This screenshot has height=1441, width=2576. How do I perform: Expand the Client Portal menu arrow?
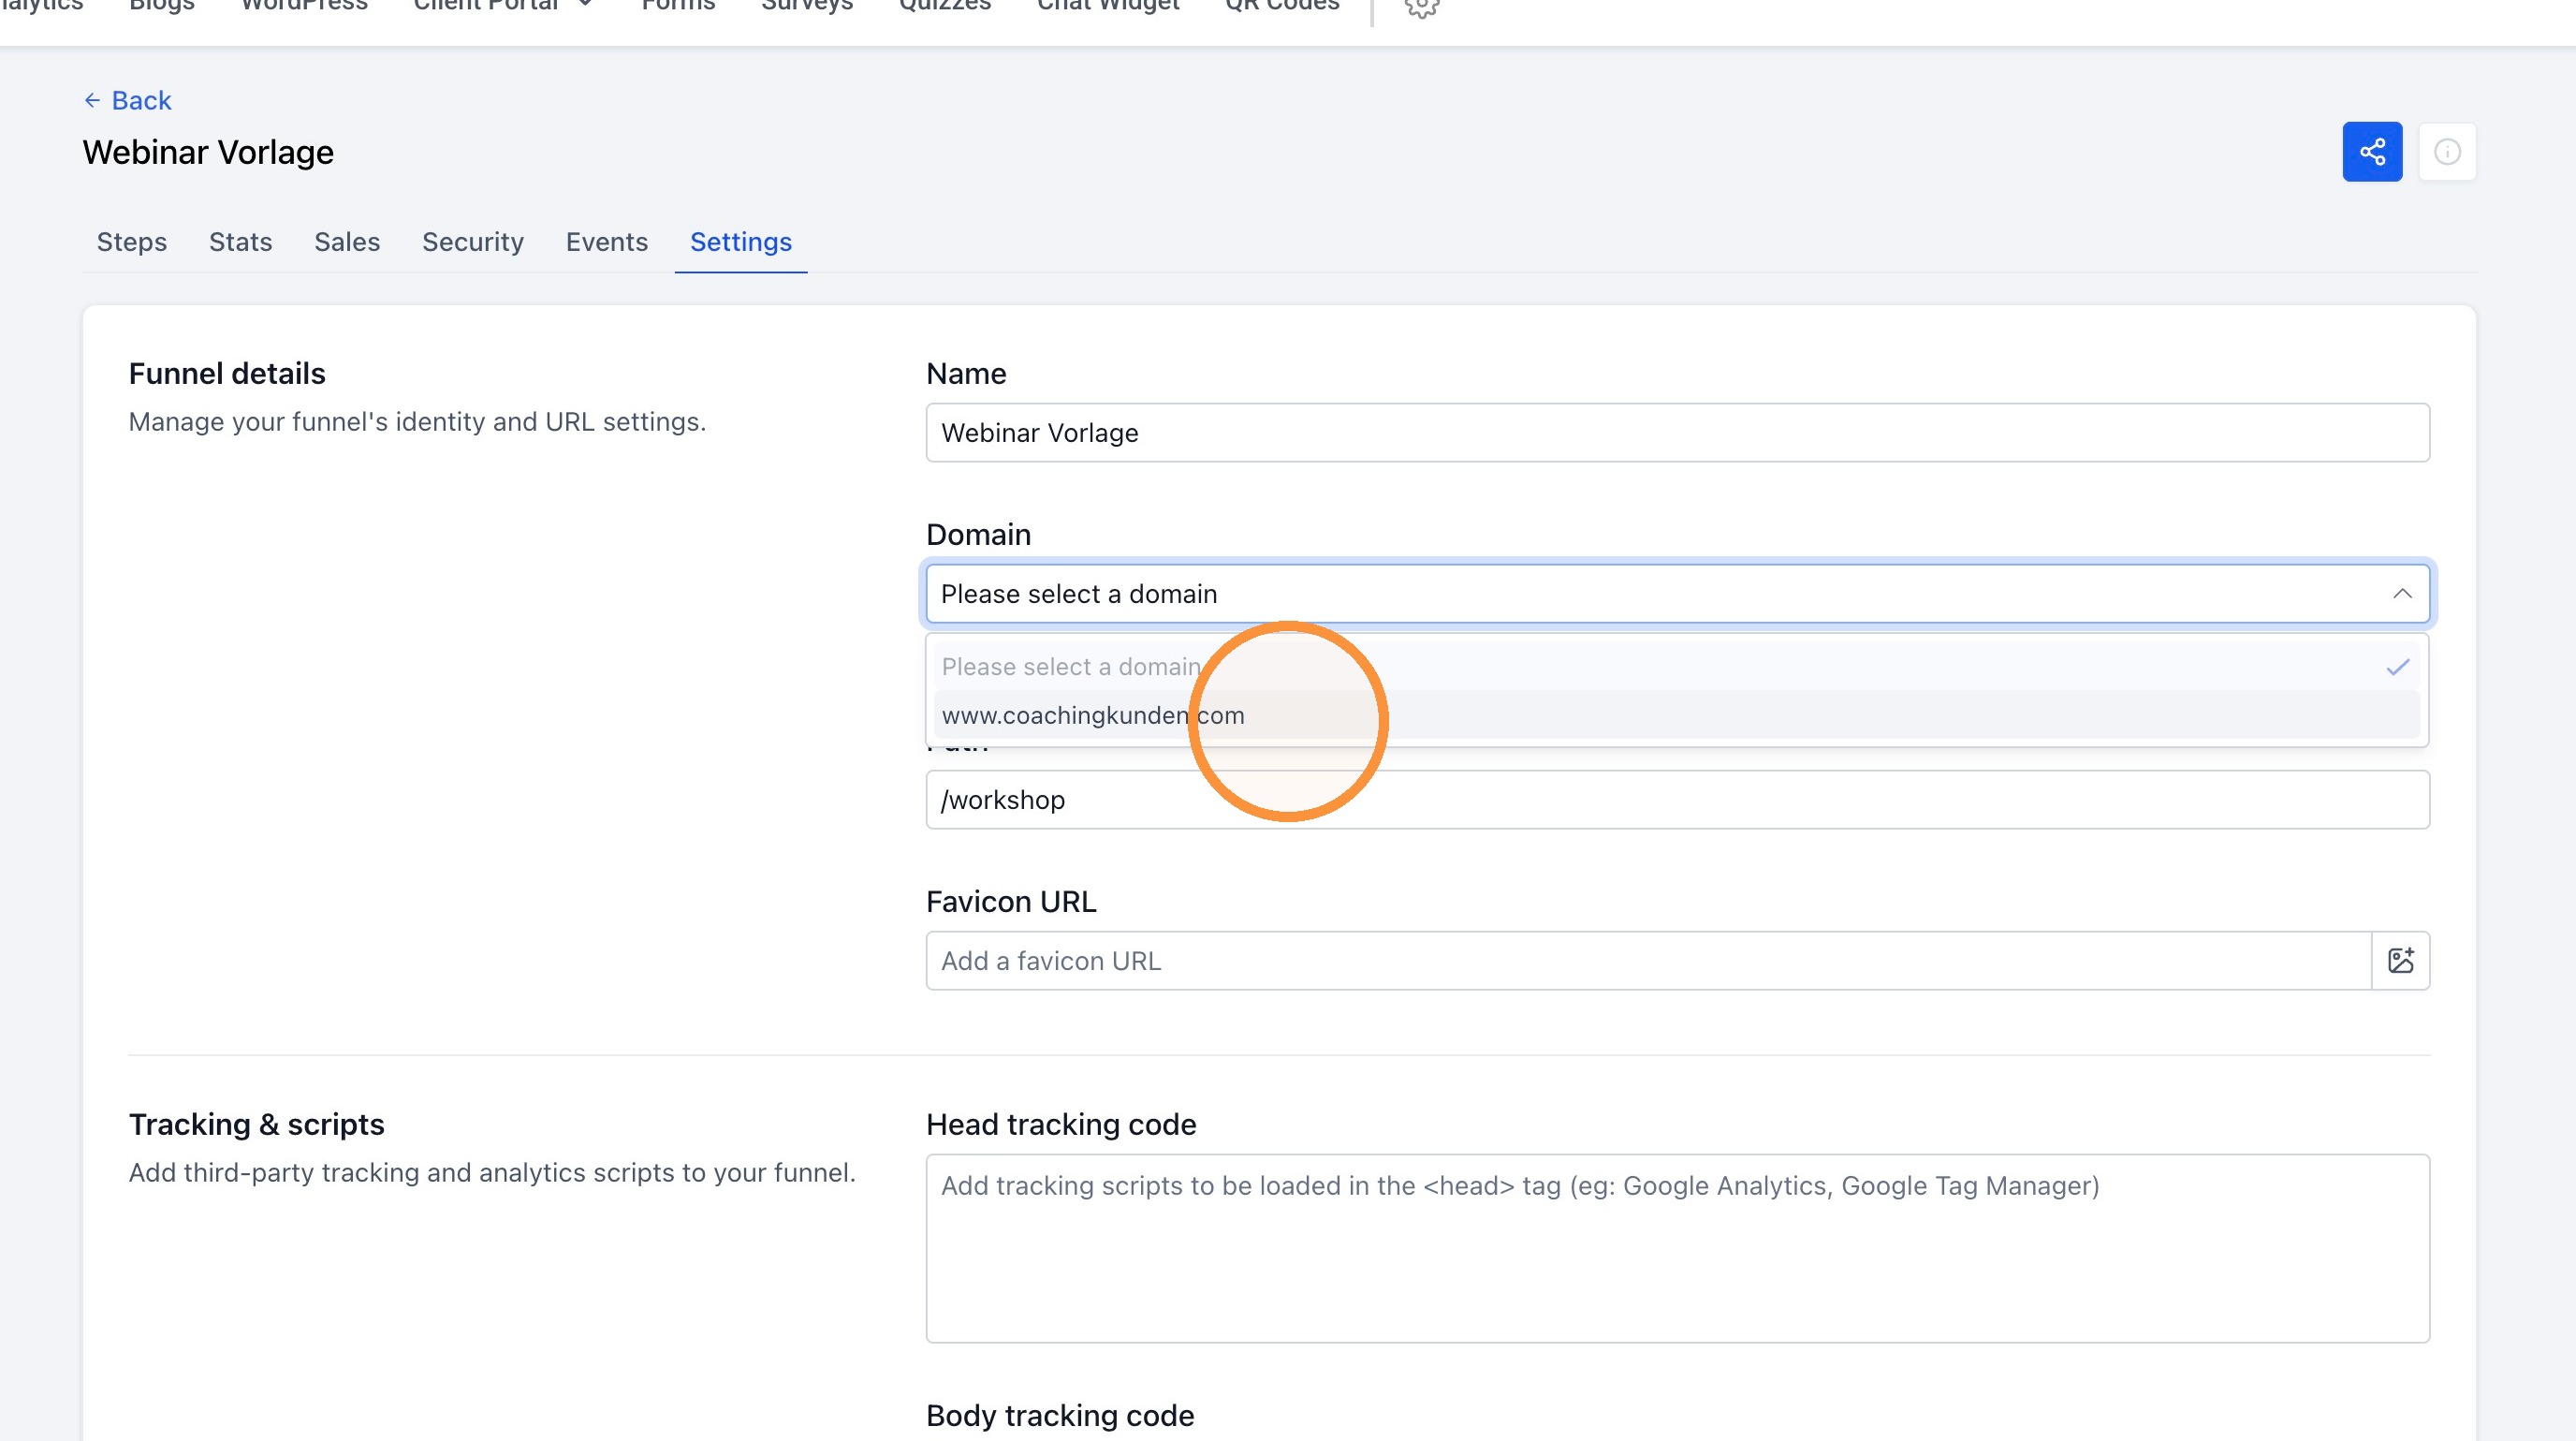click(585, 5)
